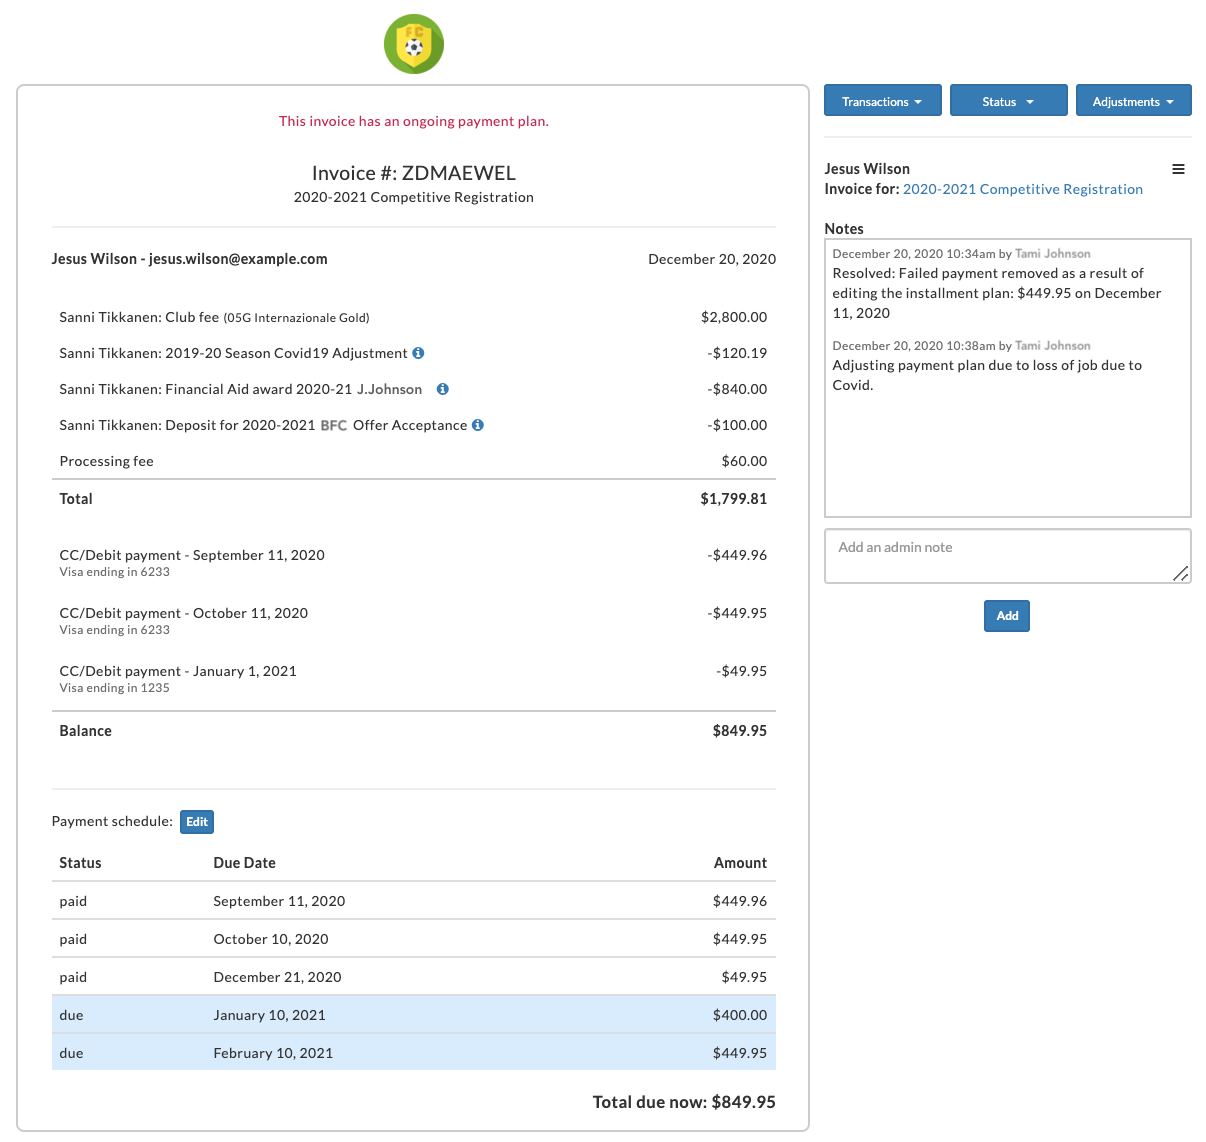
Task: Click the Notes section label
Action: [844, 229]
